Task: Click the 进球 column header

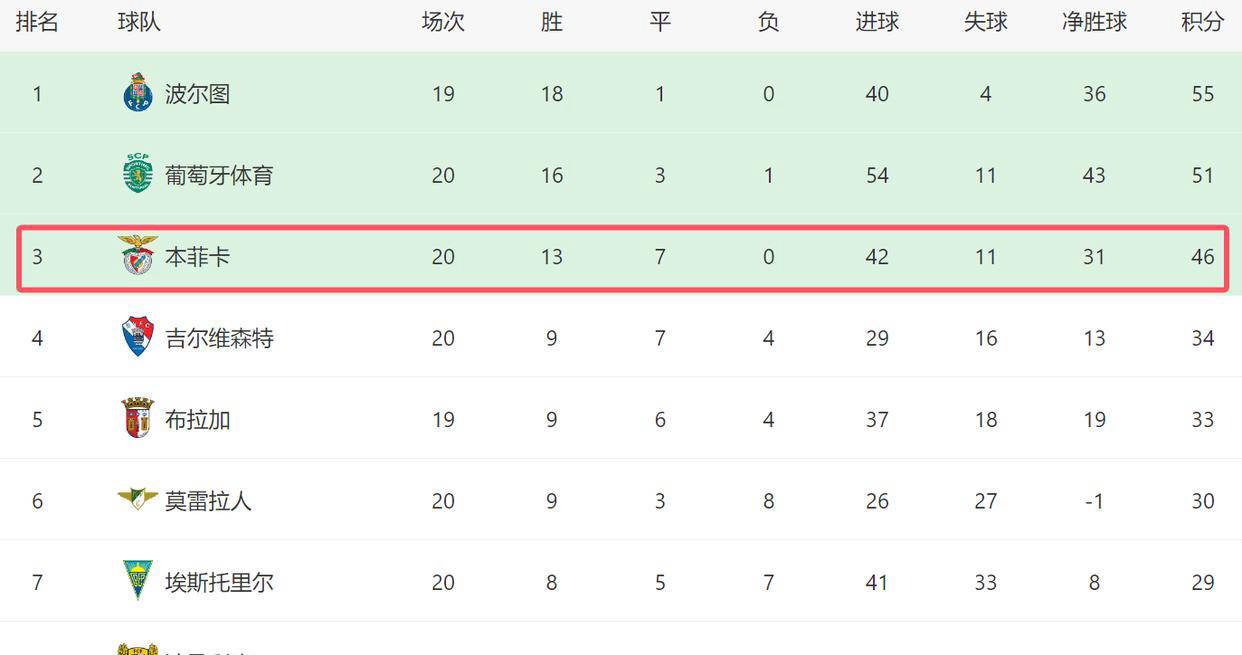Action: click(x=877, y=22)
